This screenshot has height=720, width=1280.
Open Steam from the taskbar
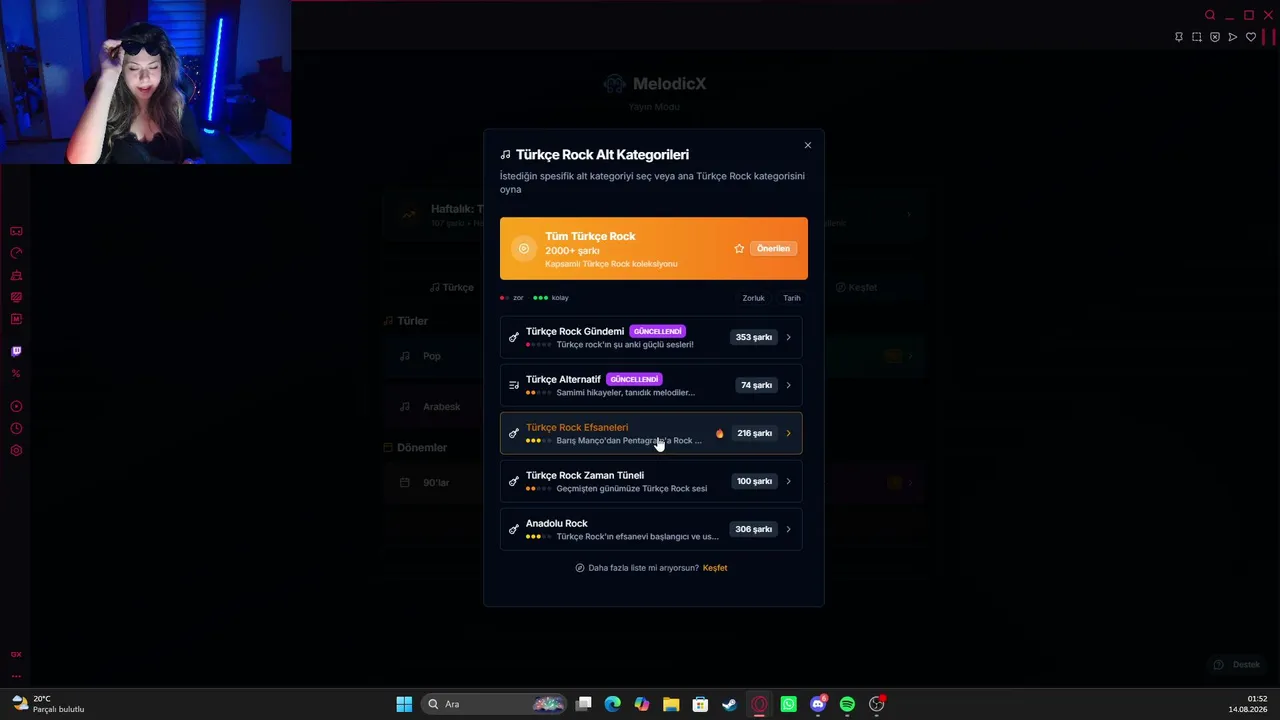(730, 704)
